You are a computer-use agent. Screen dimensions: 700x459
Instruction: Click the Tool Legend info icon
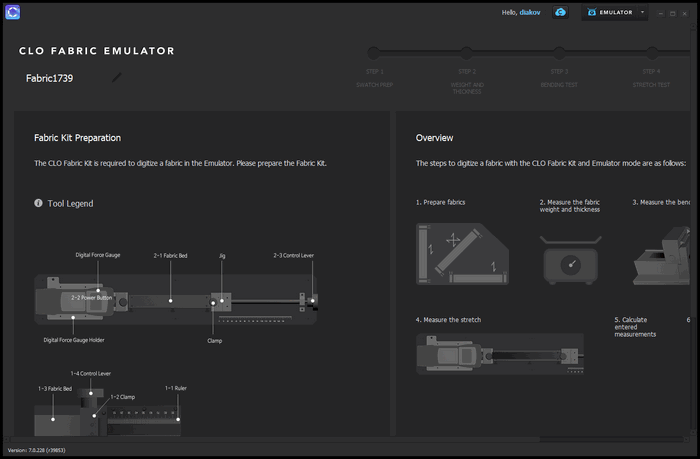pyautogui.click(x=39, y=203)
